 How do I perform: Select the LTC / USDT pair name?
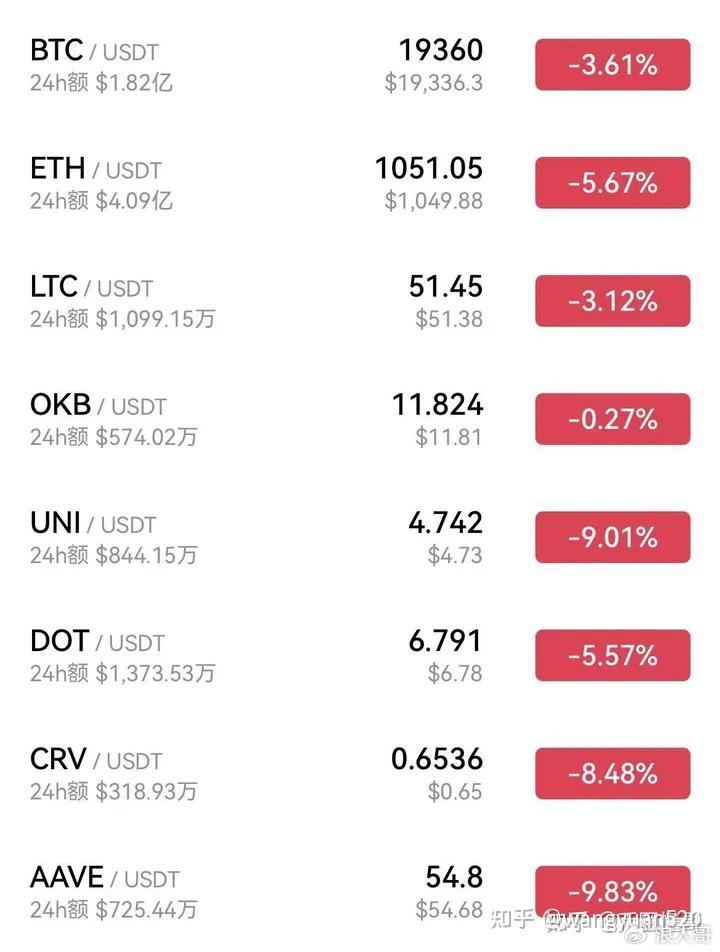(91, 287)
